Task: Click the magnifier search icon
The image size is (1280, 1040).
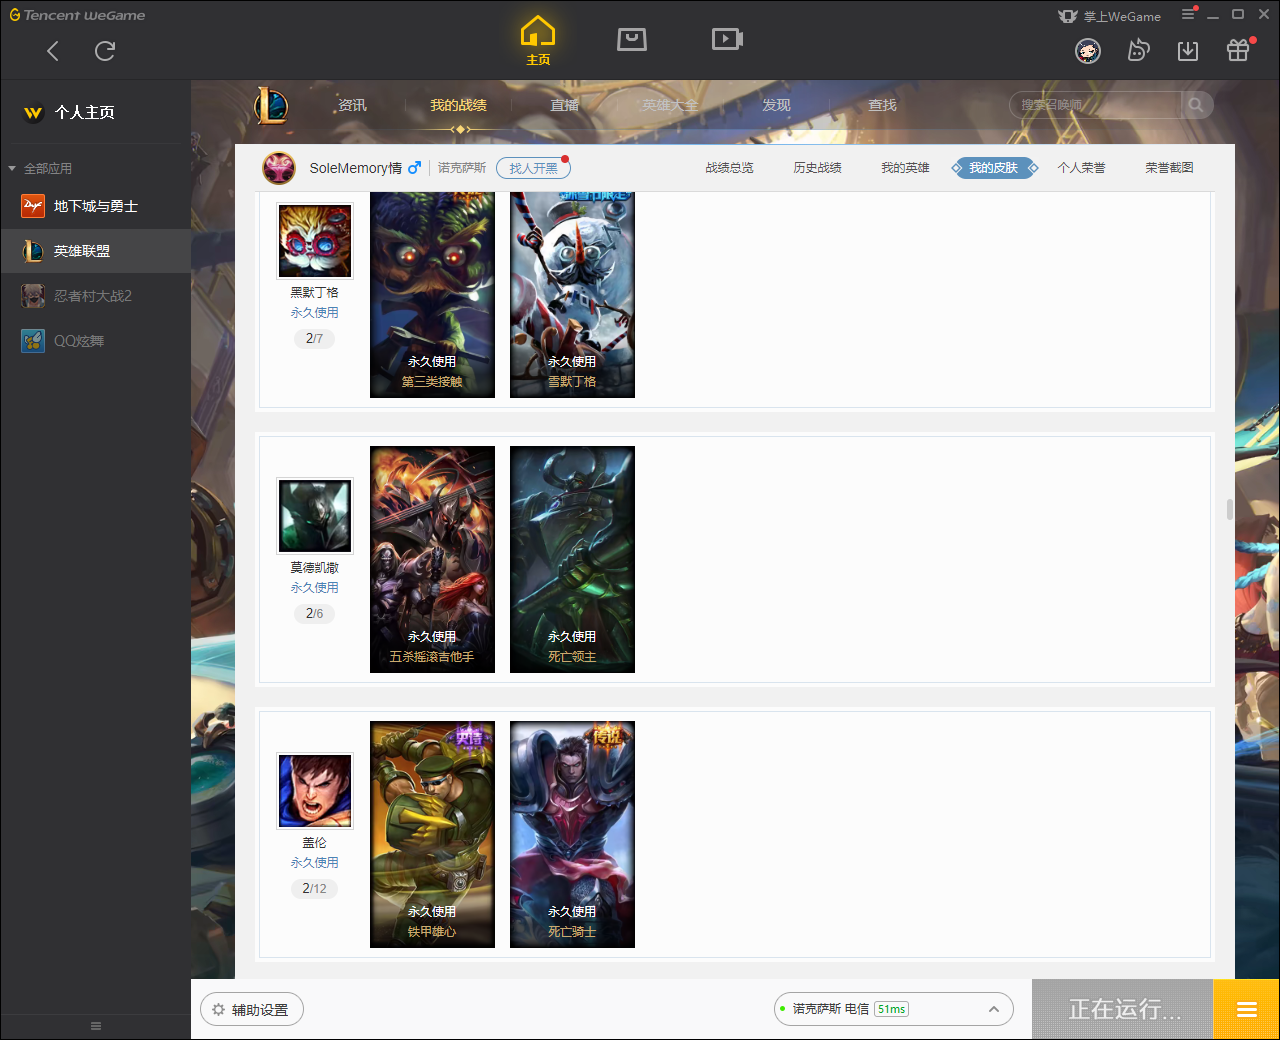Action: pyautogui.click(x=1196, y=105)
